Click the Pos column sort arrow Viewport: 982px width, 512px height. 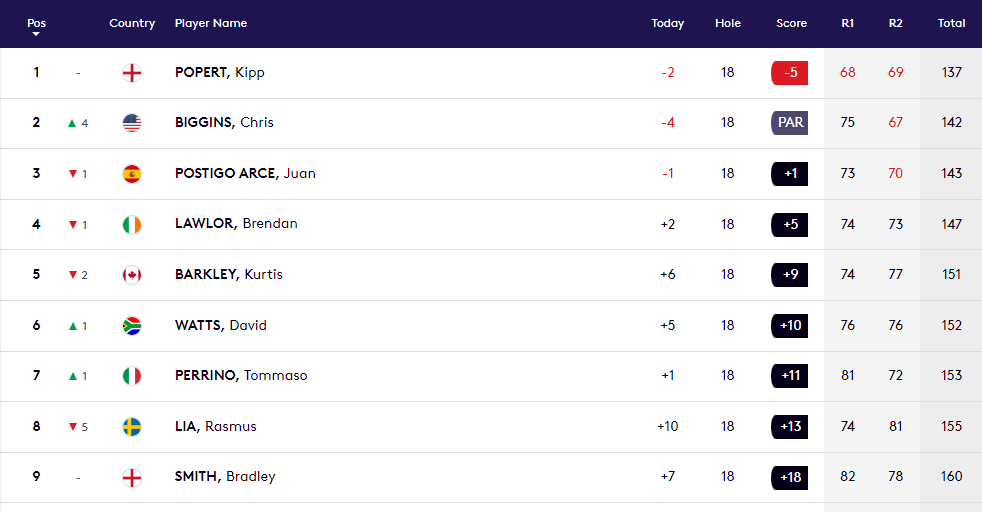click(x=36, y=34)
